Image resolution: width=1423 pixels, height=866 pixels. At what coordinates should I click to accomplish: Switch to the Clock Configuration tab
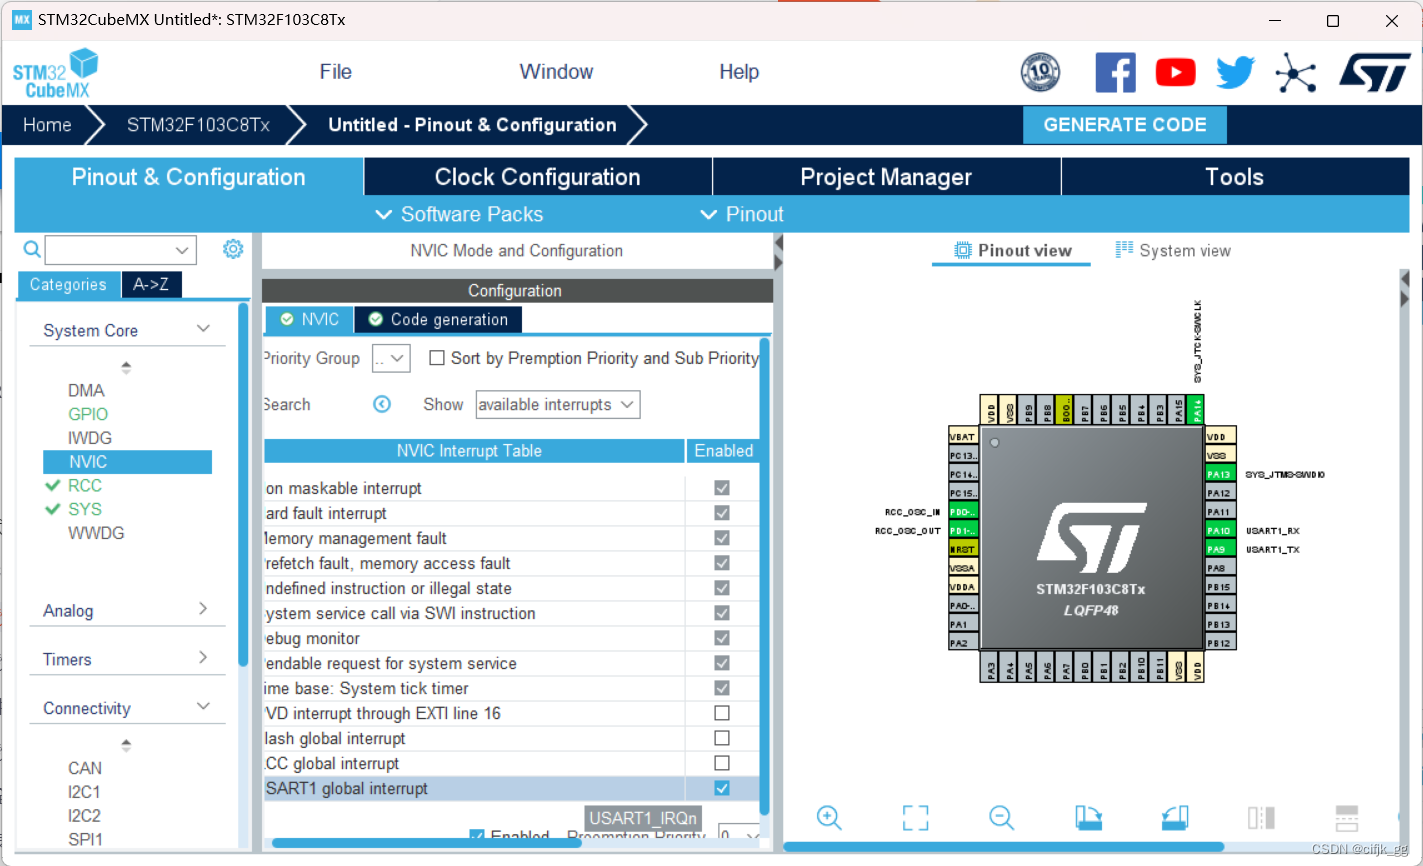537,176
